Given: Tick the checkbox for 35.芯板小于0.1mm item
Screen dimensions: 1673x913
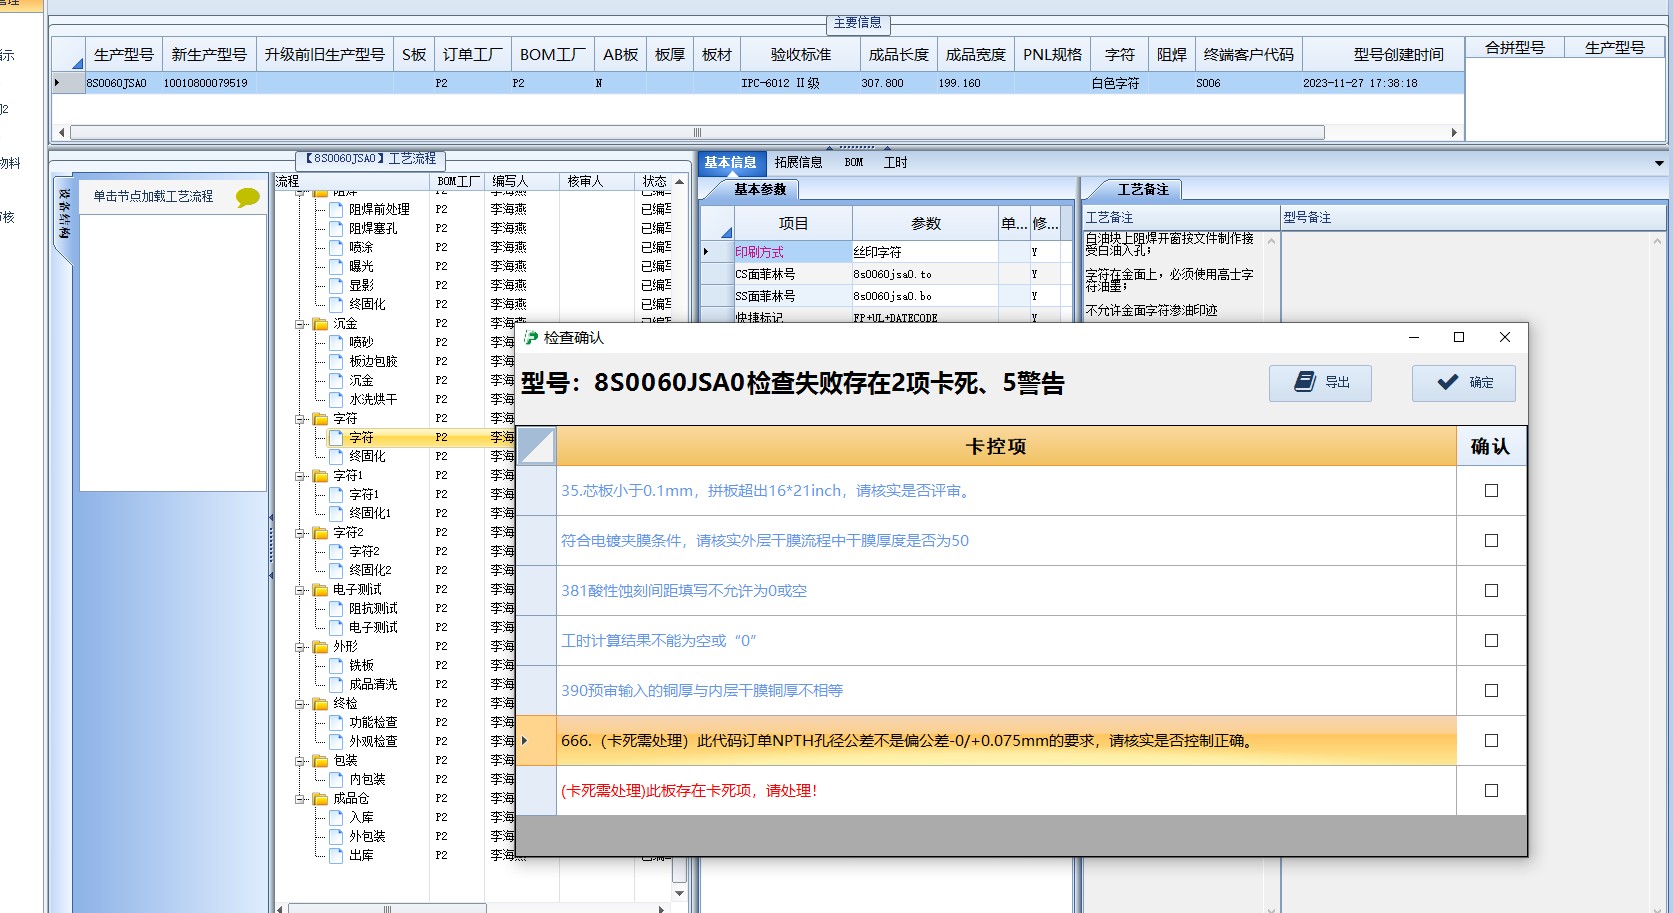Looking at the screenshot, I should pyautogui.click(x=1491, y=491).
